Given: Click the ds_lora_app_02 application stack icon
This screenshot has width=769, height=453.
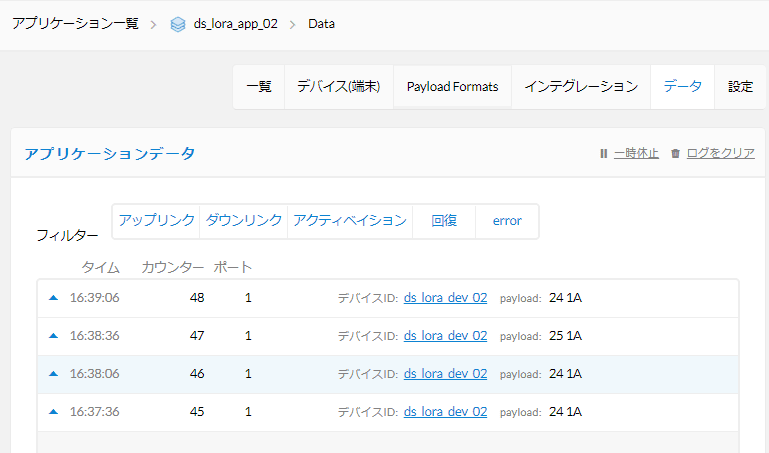Looking at the screenshot, I should click(178, 24).
